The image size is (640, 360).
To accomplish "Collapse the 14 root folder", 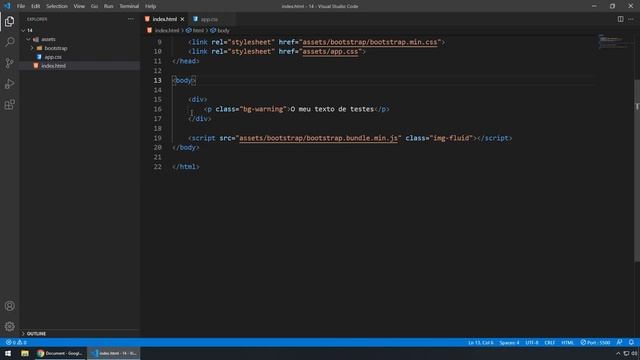I will [x=23, y=30].
